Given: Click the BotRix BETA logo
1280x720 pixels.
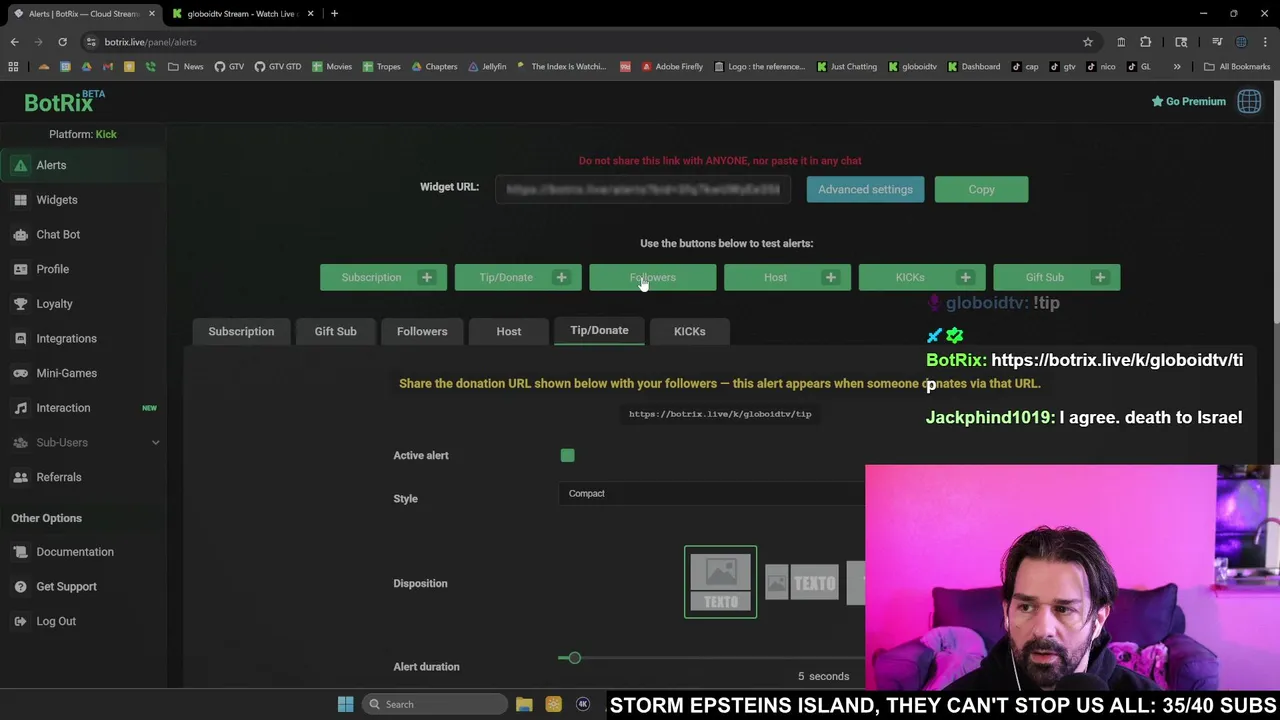Looking at the screenshot, I should click(x=64, y=101).
